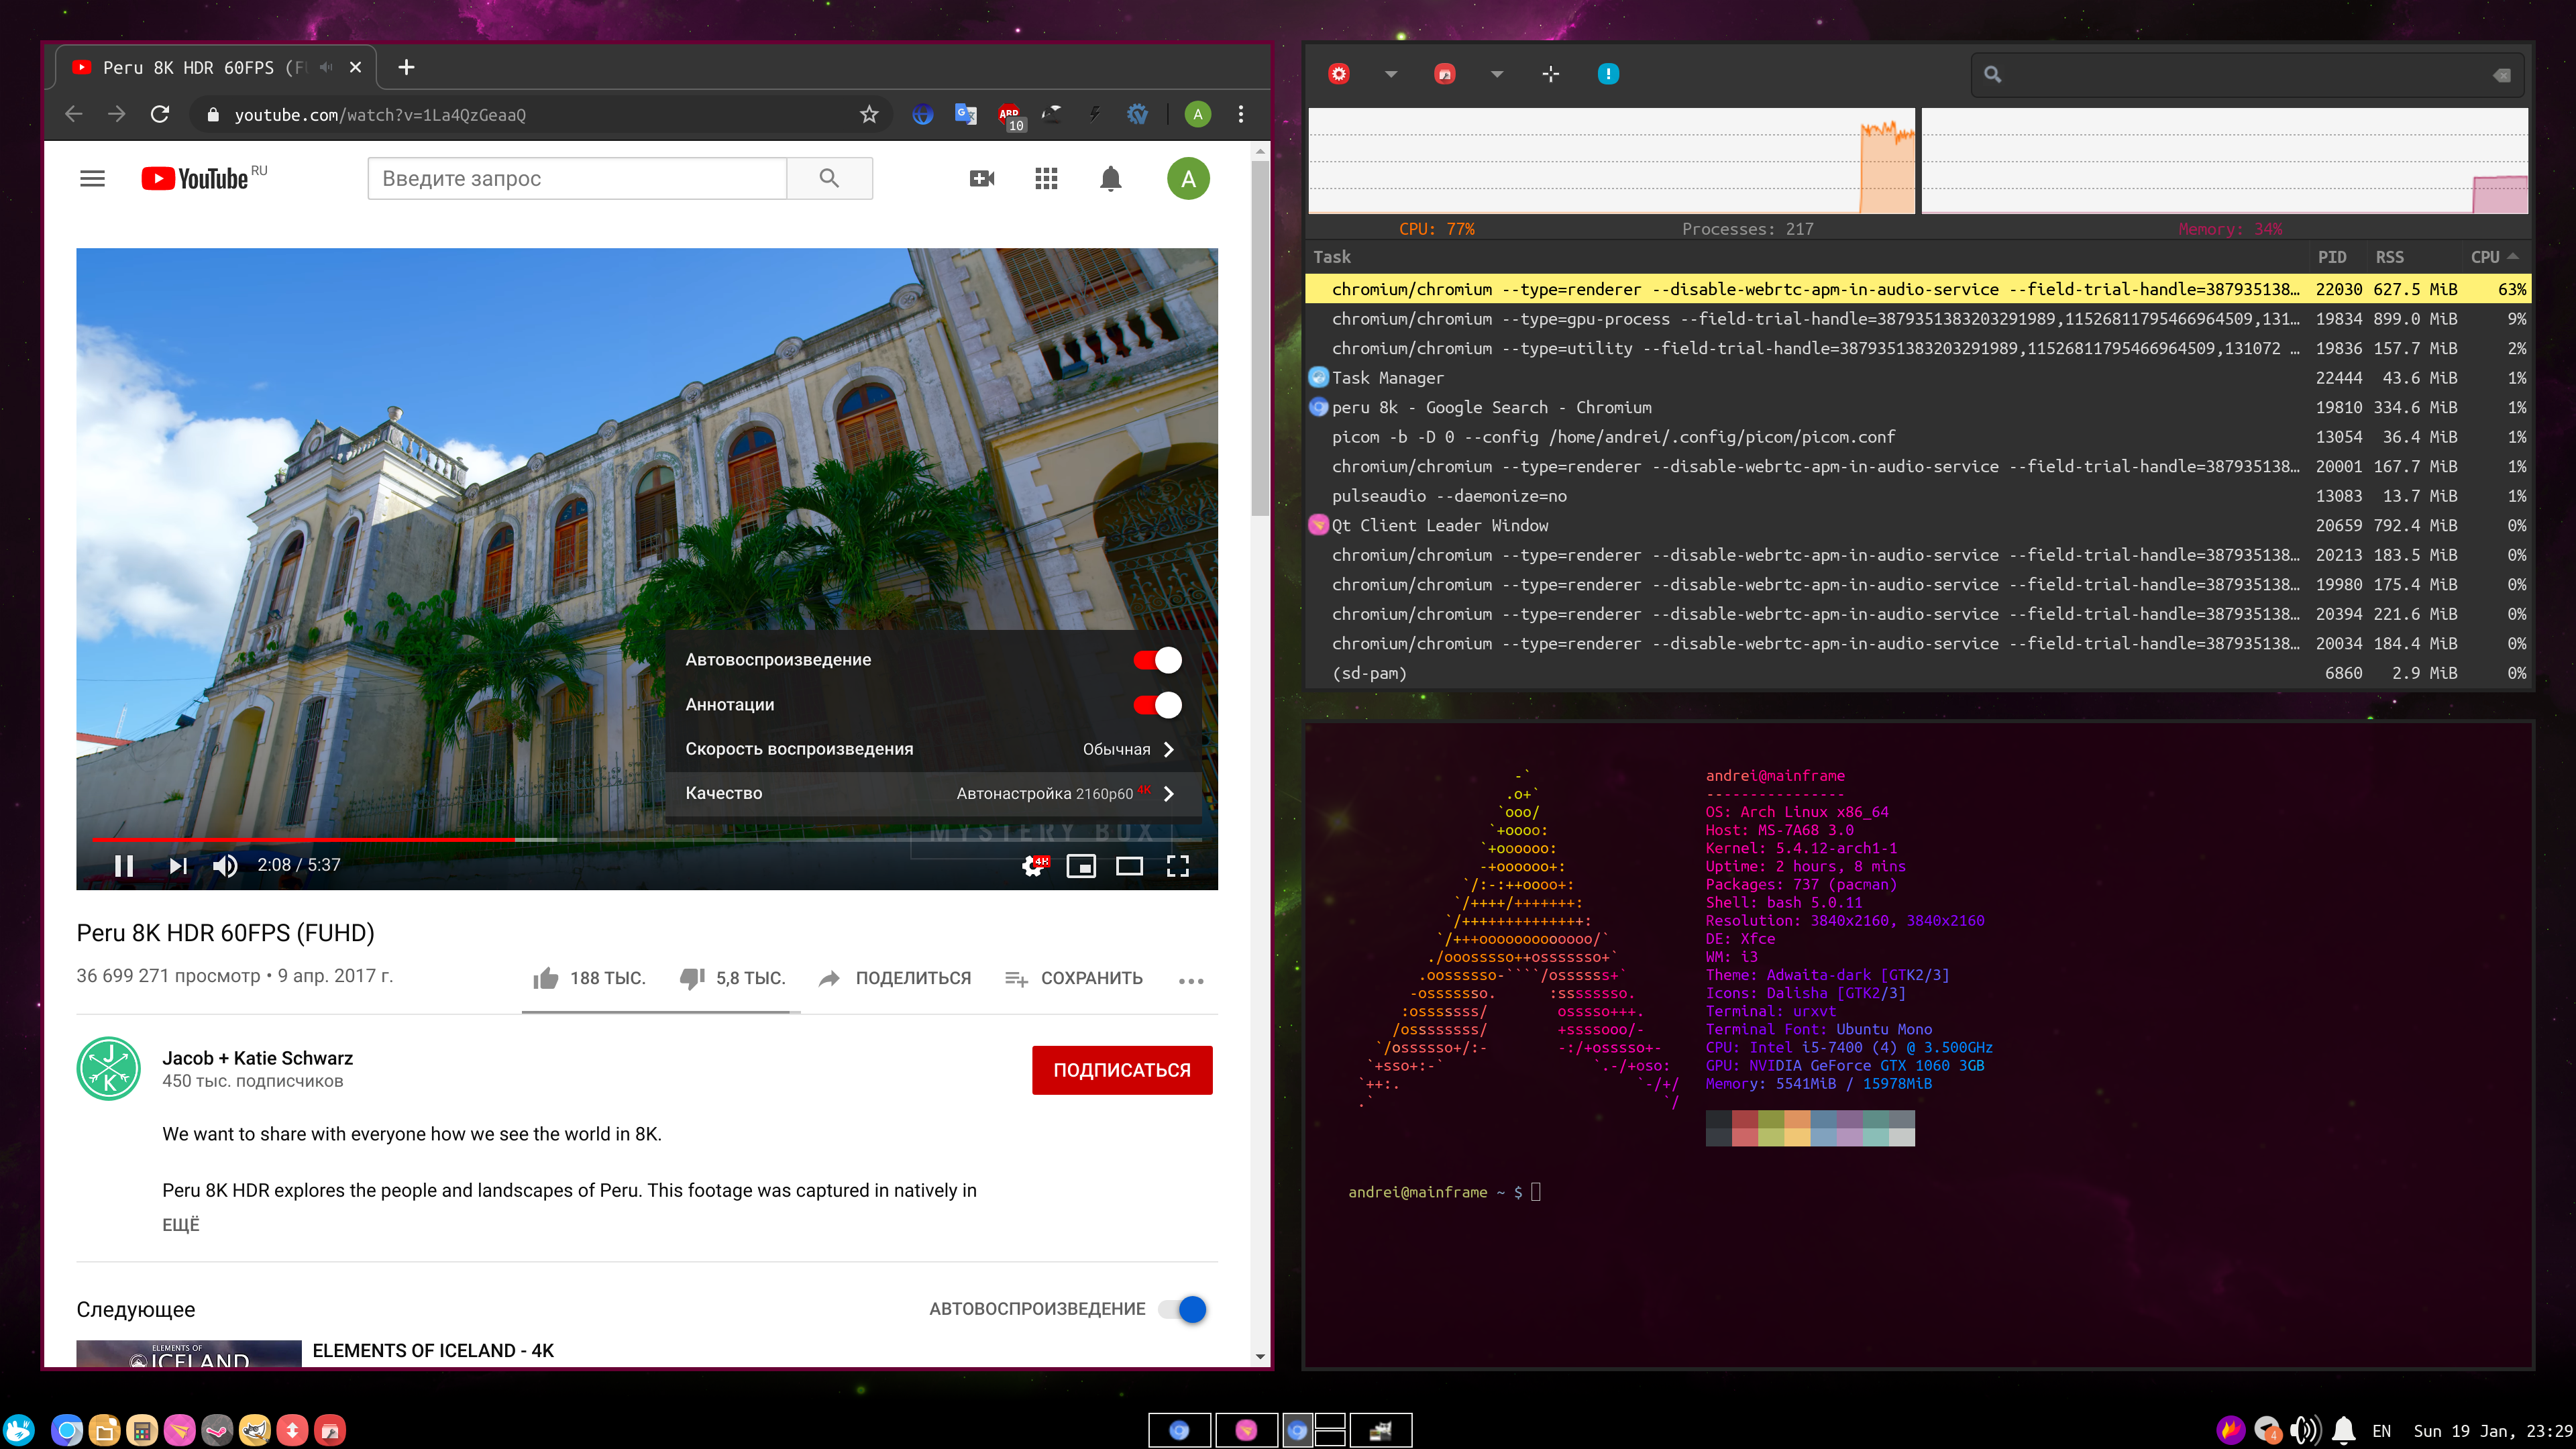
Task: Skip to next video in player
Action: [x=178, y=865]
